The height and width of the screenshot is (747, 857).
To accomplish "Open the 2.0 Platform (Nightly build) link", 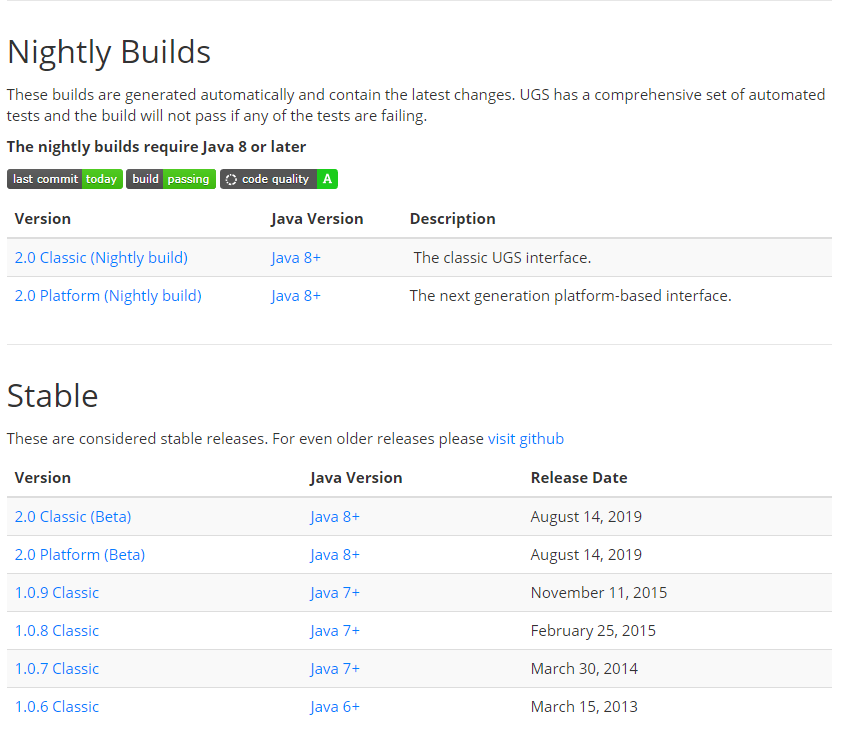I will [108, 296].
